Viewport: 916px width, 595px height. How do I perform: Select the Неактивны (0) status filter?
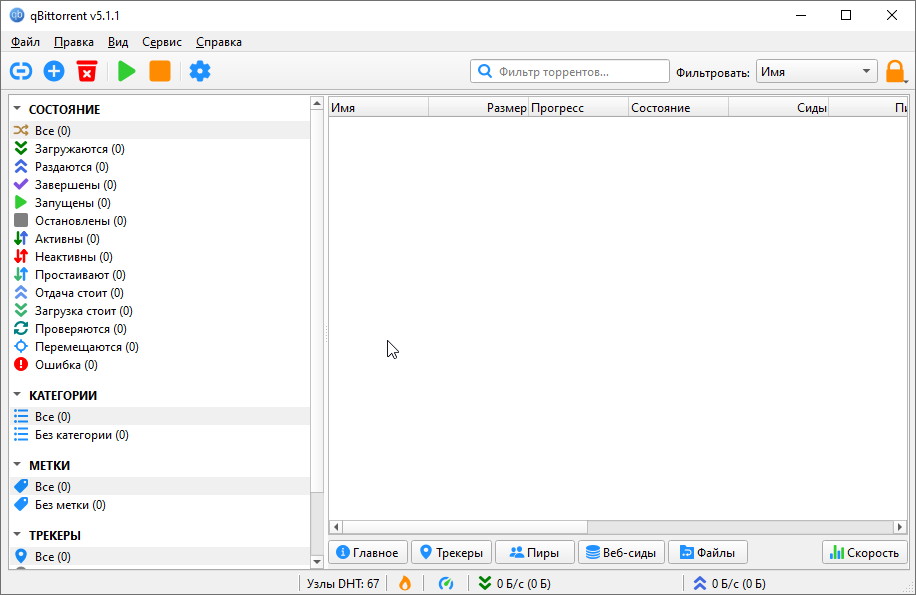(x=159, y=256)
